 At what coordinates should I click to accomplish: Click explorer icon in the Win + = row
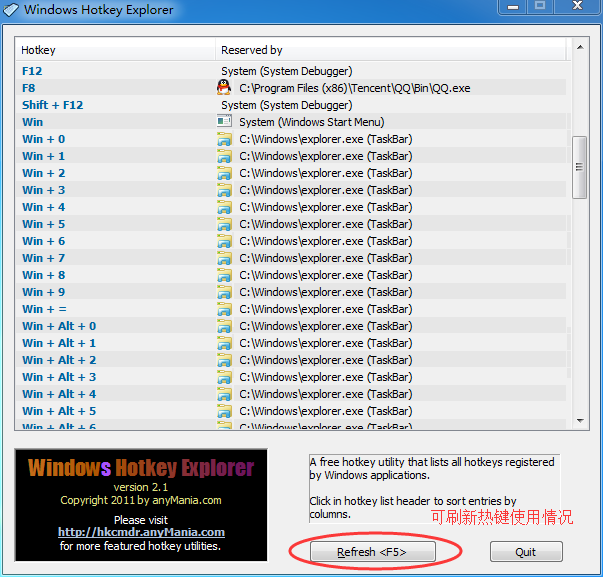224,309
